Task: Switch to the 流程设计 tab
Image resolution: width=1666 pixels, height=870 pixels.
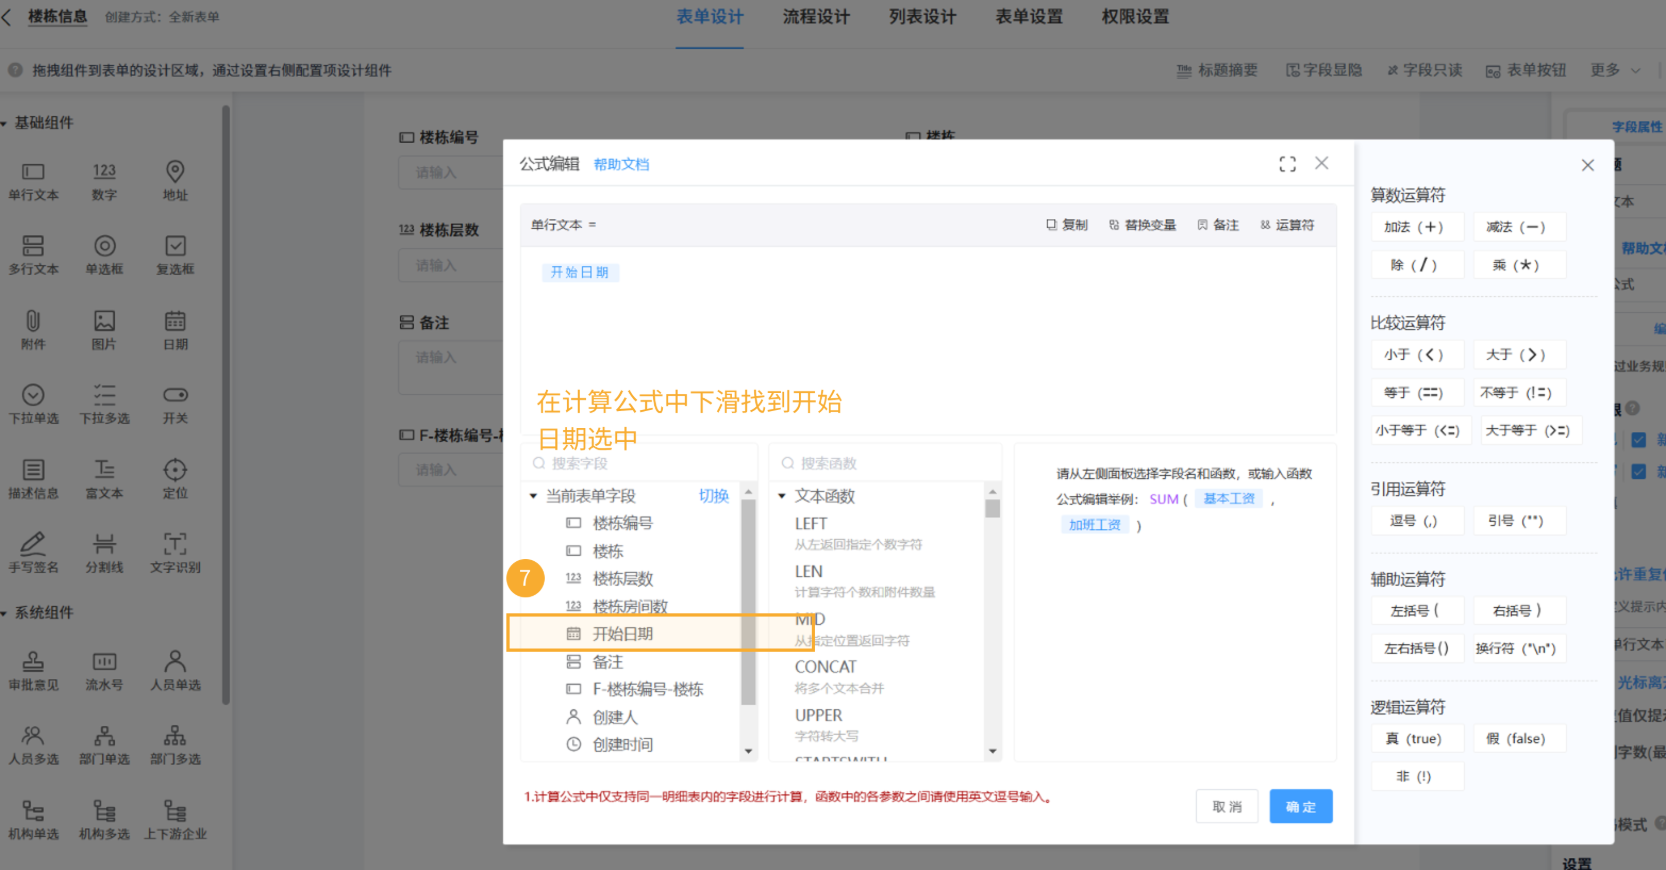Action: (x=816, y=17)
